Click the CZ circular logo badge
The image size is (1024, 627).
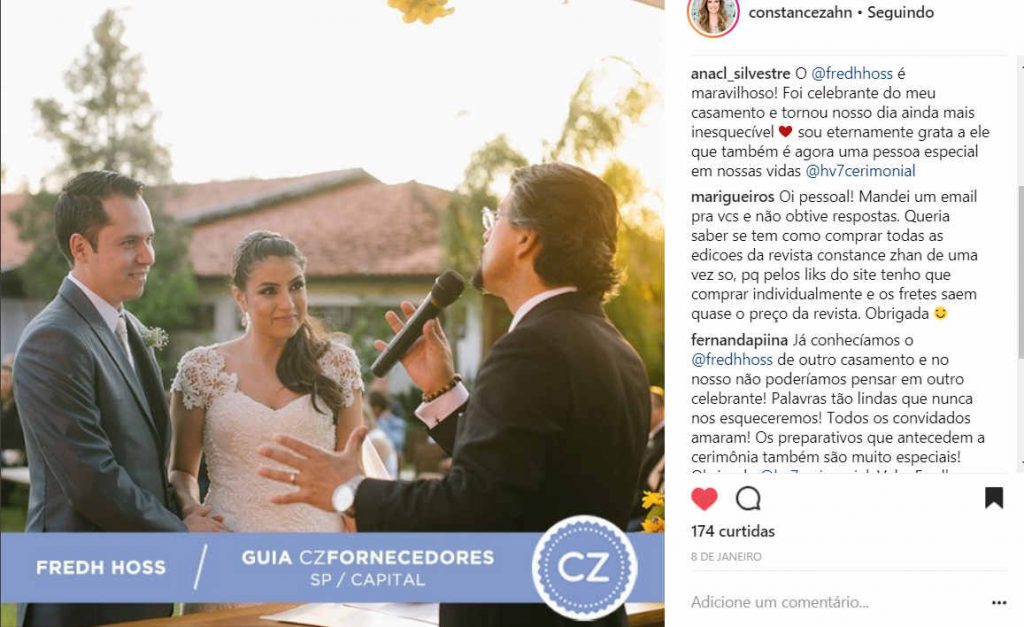coord(584,568)
